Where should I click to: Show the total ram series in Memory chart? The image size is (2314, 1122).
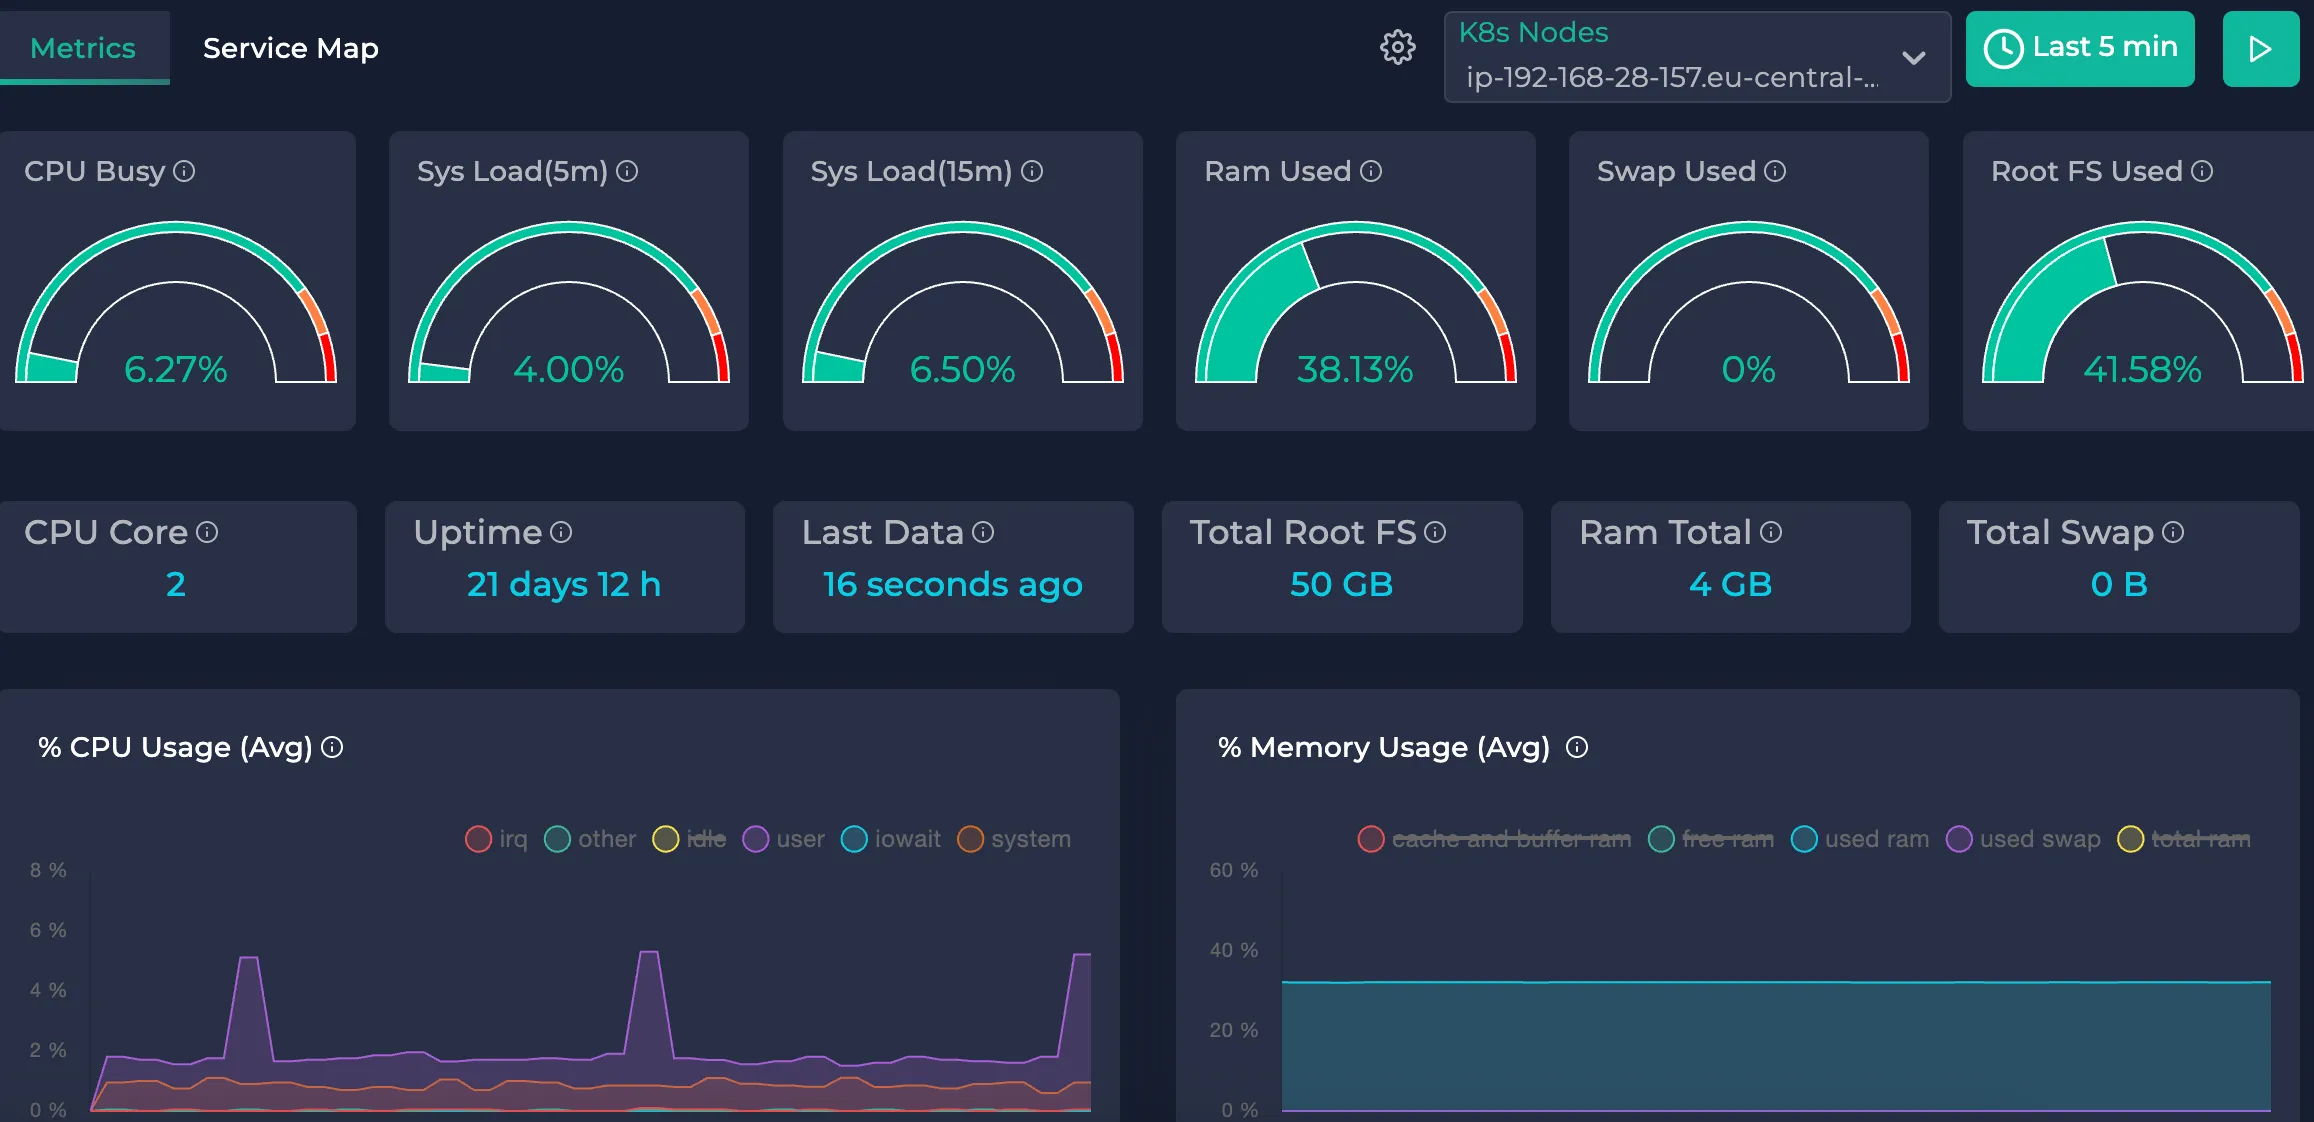click(2201, 839)
